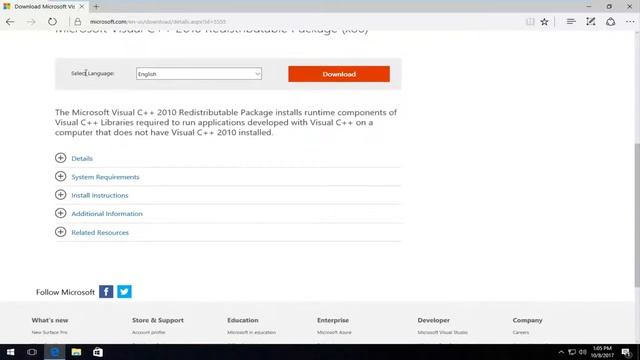Click the volume speaker tray icon
This screenshot has height=360, width=640.
(x=583, y=352)
